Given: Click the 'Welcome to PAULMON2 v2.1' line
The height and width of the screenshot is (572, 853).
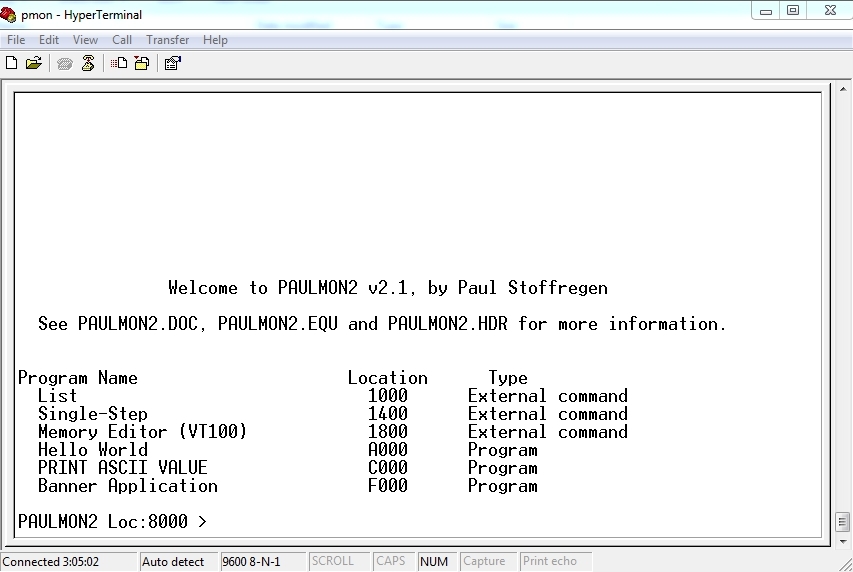Looking at the screenshot, I should (388, 288).
